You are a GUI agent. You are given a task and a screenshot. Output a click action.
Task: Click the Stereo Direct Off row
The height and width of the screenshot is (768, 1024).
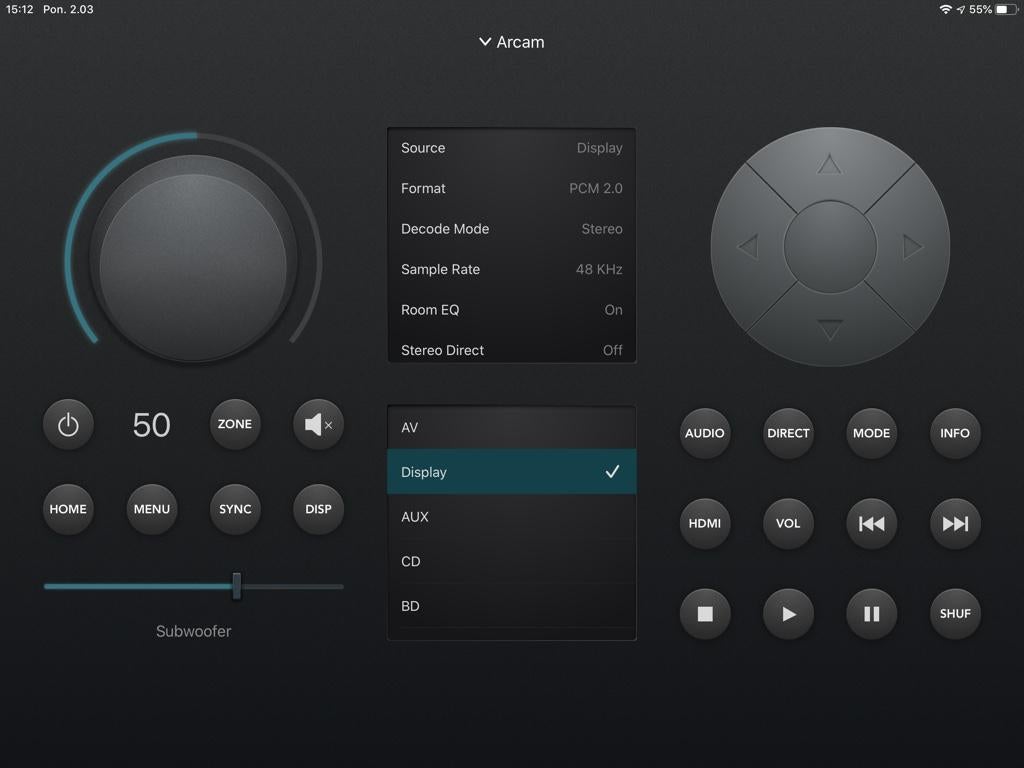click(511, 348)
